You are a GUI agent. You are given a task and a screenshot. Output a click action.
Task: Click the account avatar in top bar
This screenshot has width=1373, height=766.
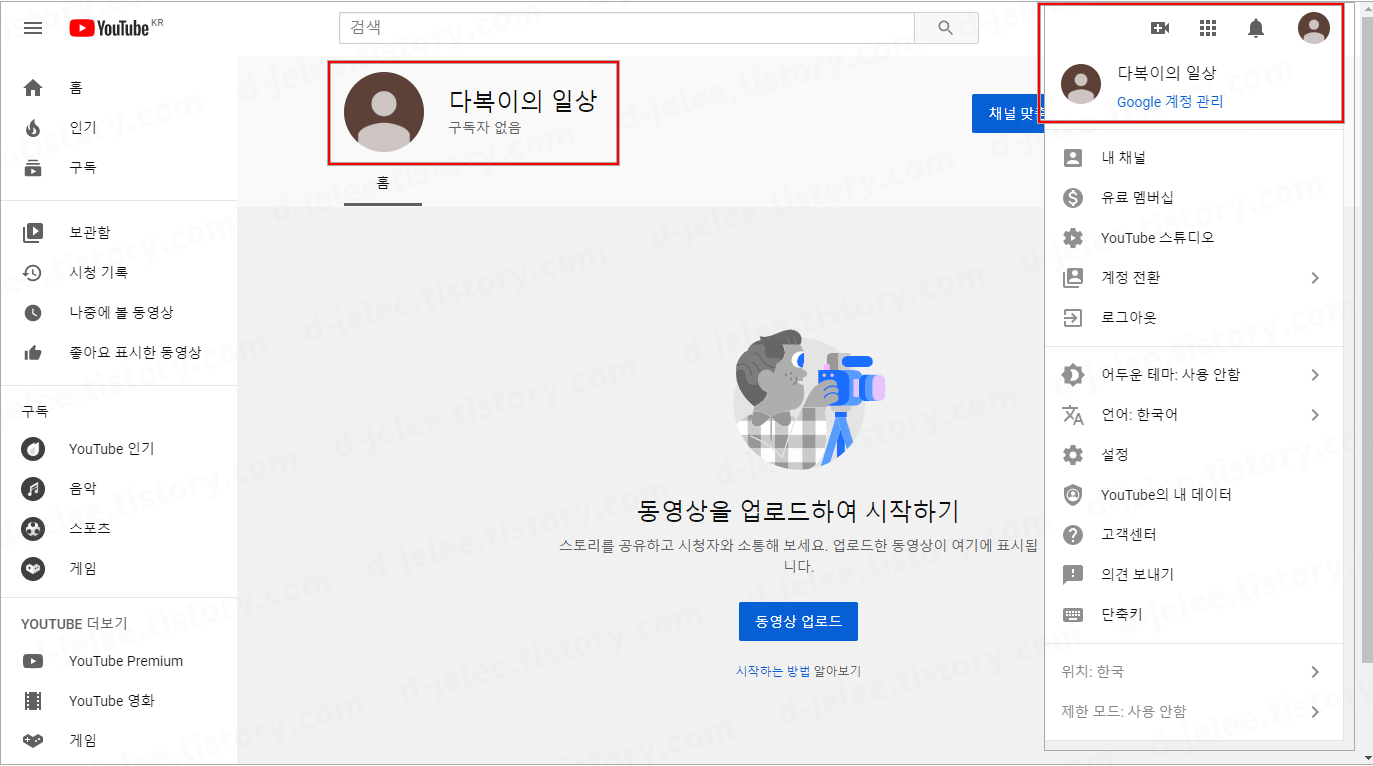(1314, 28)
